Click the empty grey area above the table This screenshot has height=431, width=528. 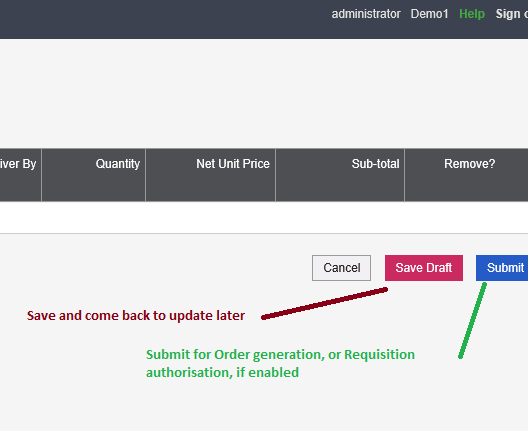[264, 94]
